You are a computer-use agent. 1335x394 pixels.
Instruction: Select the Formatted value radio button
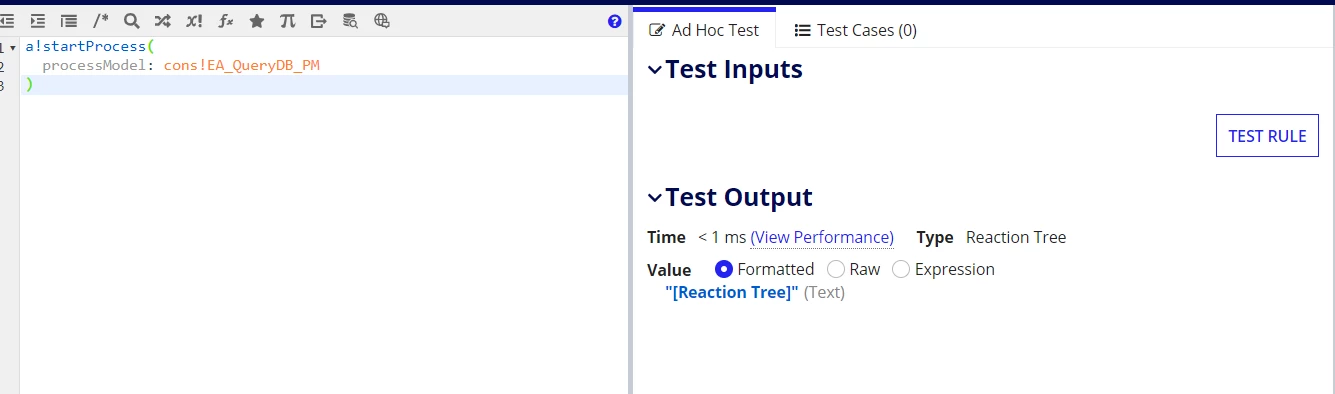pyautogui.click(x=725, y=269)
